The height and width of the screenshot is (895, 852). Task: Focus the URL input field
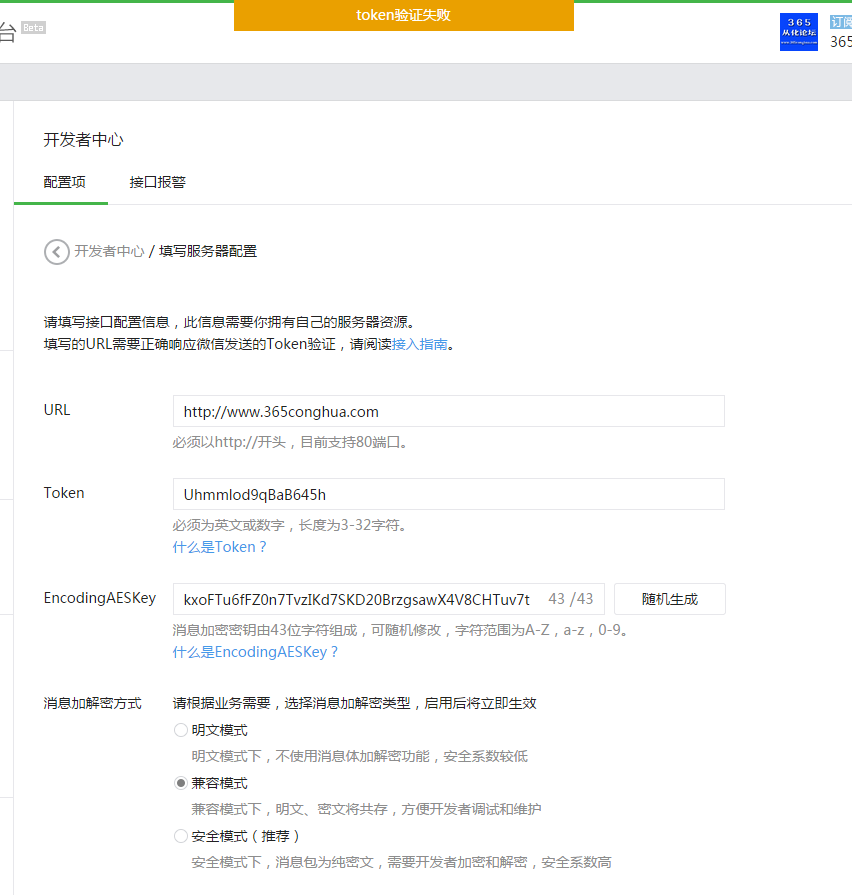coord(449,411)
